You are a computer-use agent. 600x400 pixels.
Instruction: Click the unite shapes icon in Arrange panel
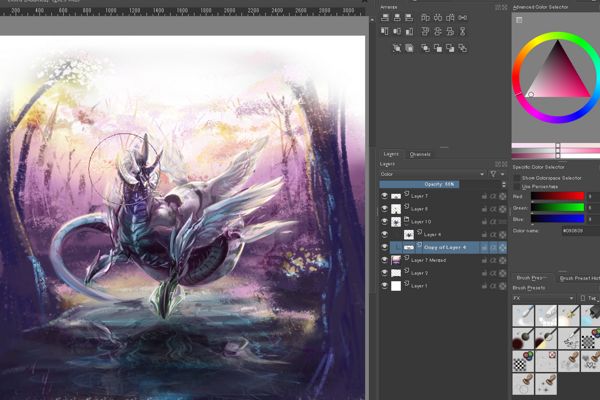(425, 48)
